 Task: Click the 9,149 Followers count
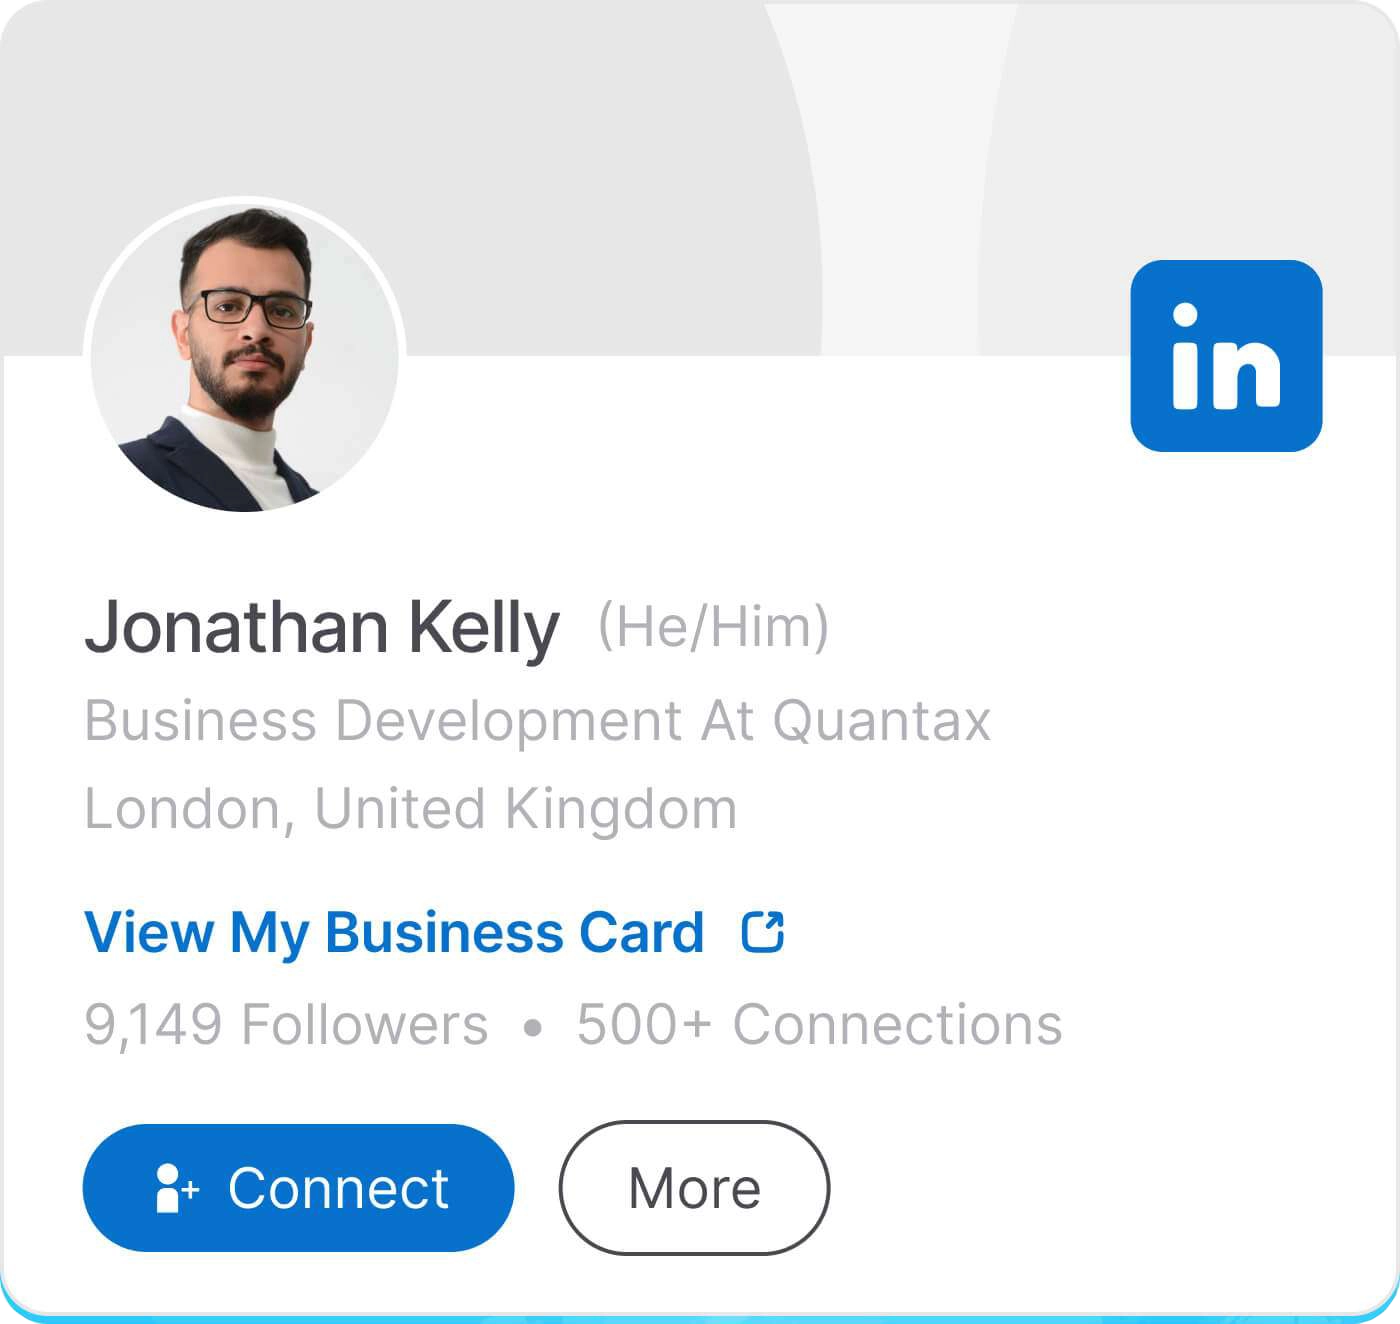(285, 1022)
